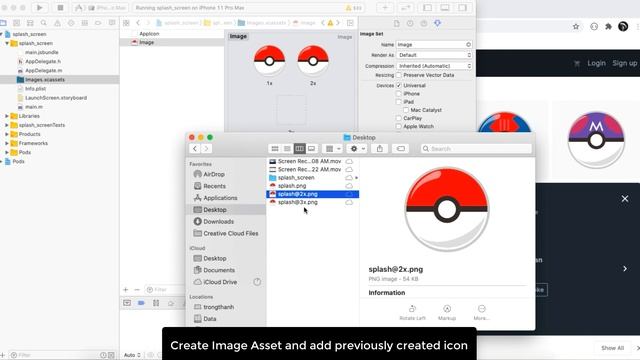Open the Compression dropdown

tap(434, 66)
